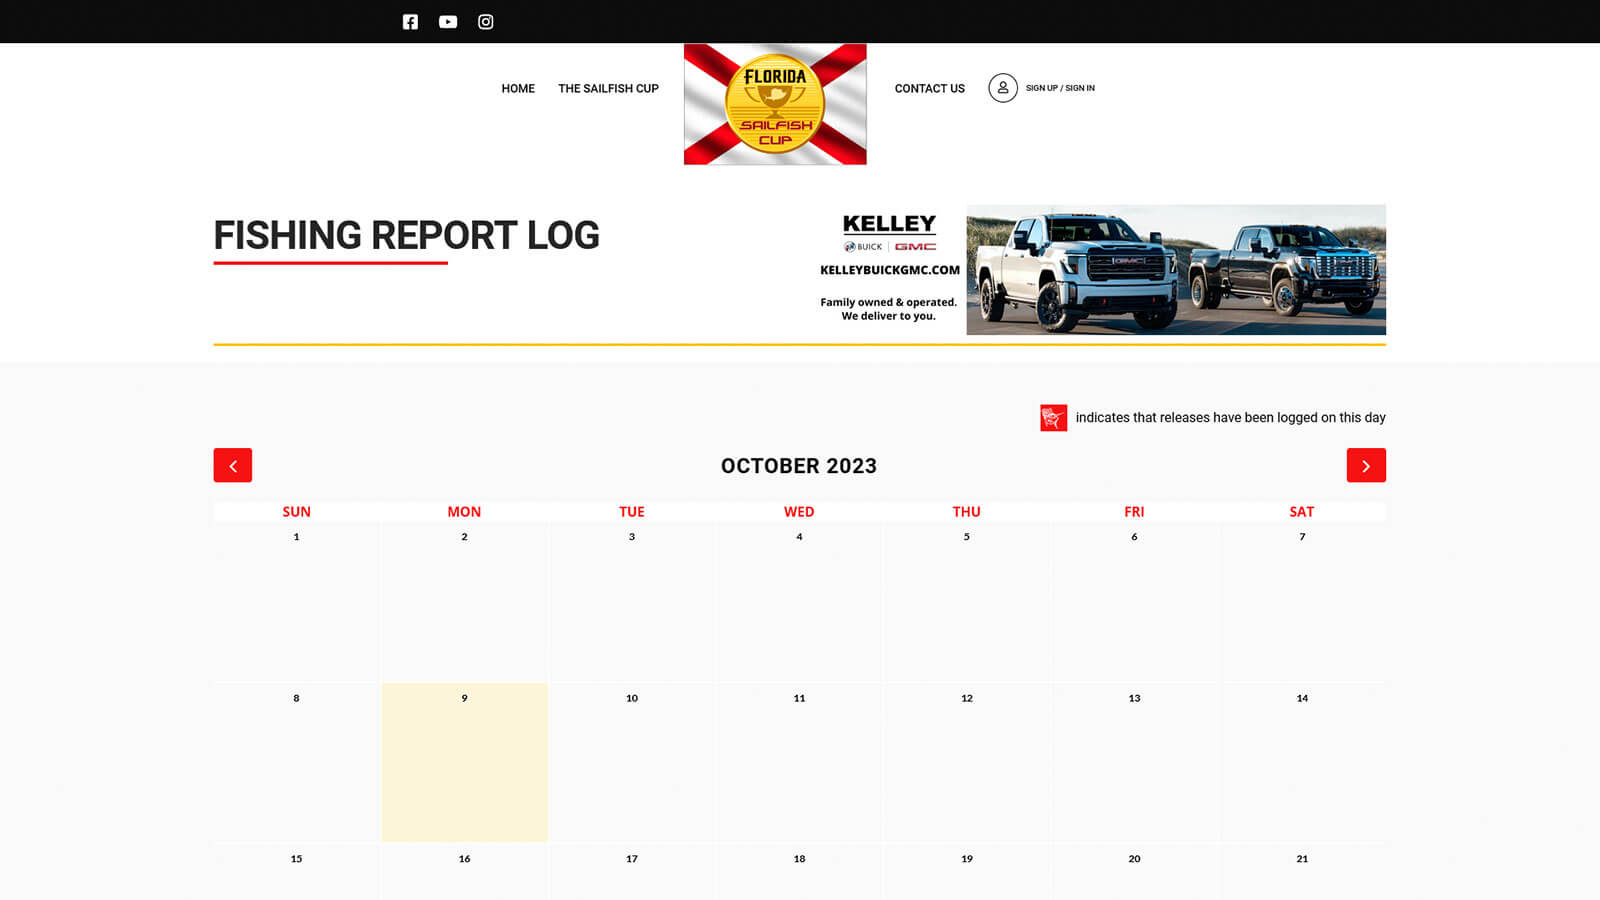Select October 1 on the calendar

pyautogui.click(x=296, y=600)
